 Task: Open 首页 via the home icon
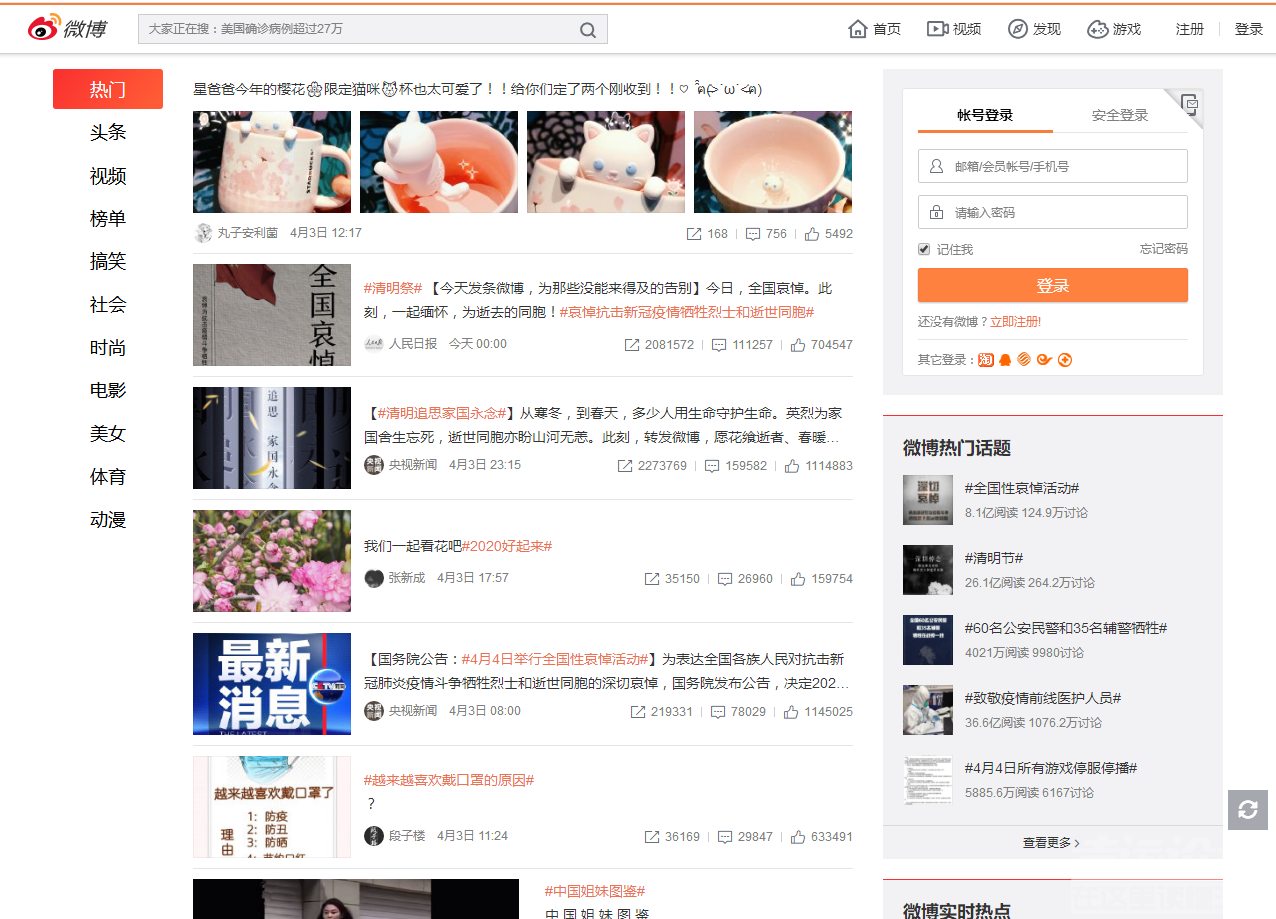(x=857, y=29)
